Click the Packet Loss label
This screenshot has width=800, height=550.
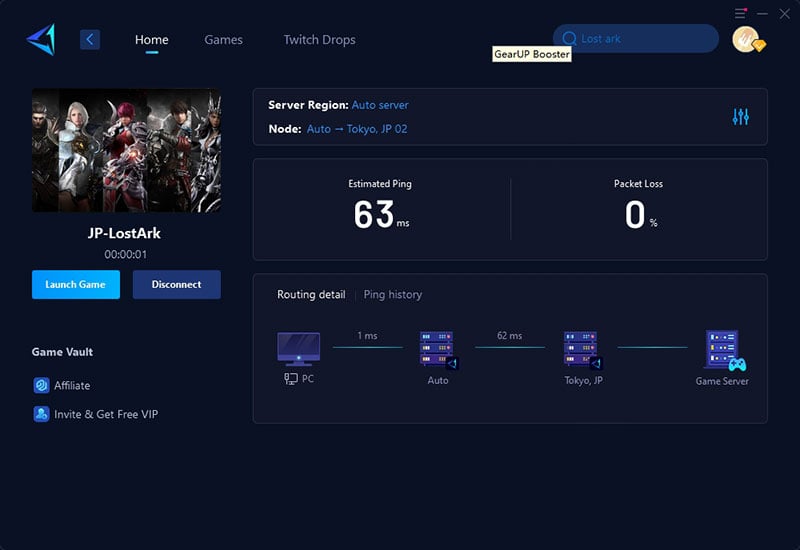coord(638,184)
